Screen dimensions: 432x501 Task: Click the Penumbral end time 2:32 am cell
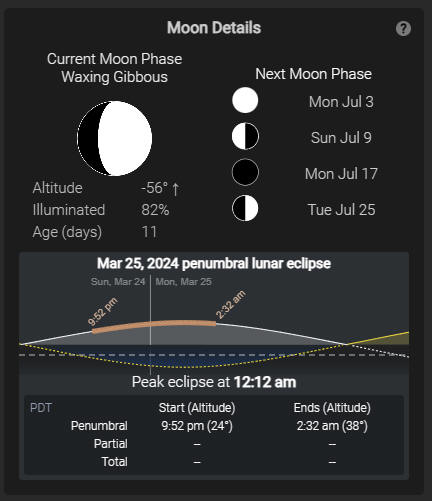click(332, 426)
